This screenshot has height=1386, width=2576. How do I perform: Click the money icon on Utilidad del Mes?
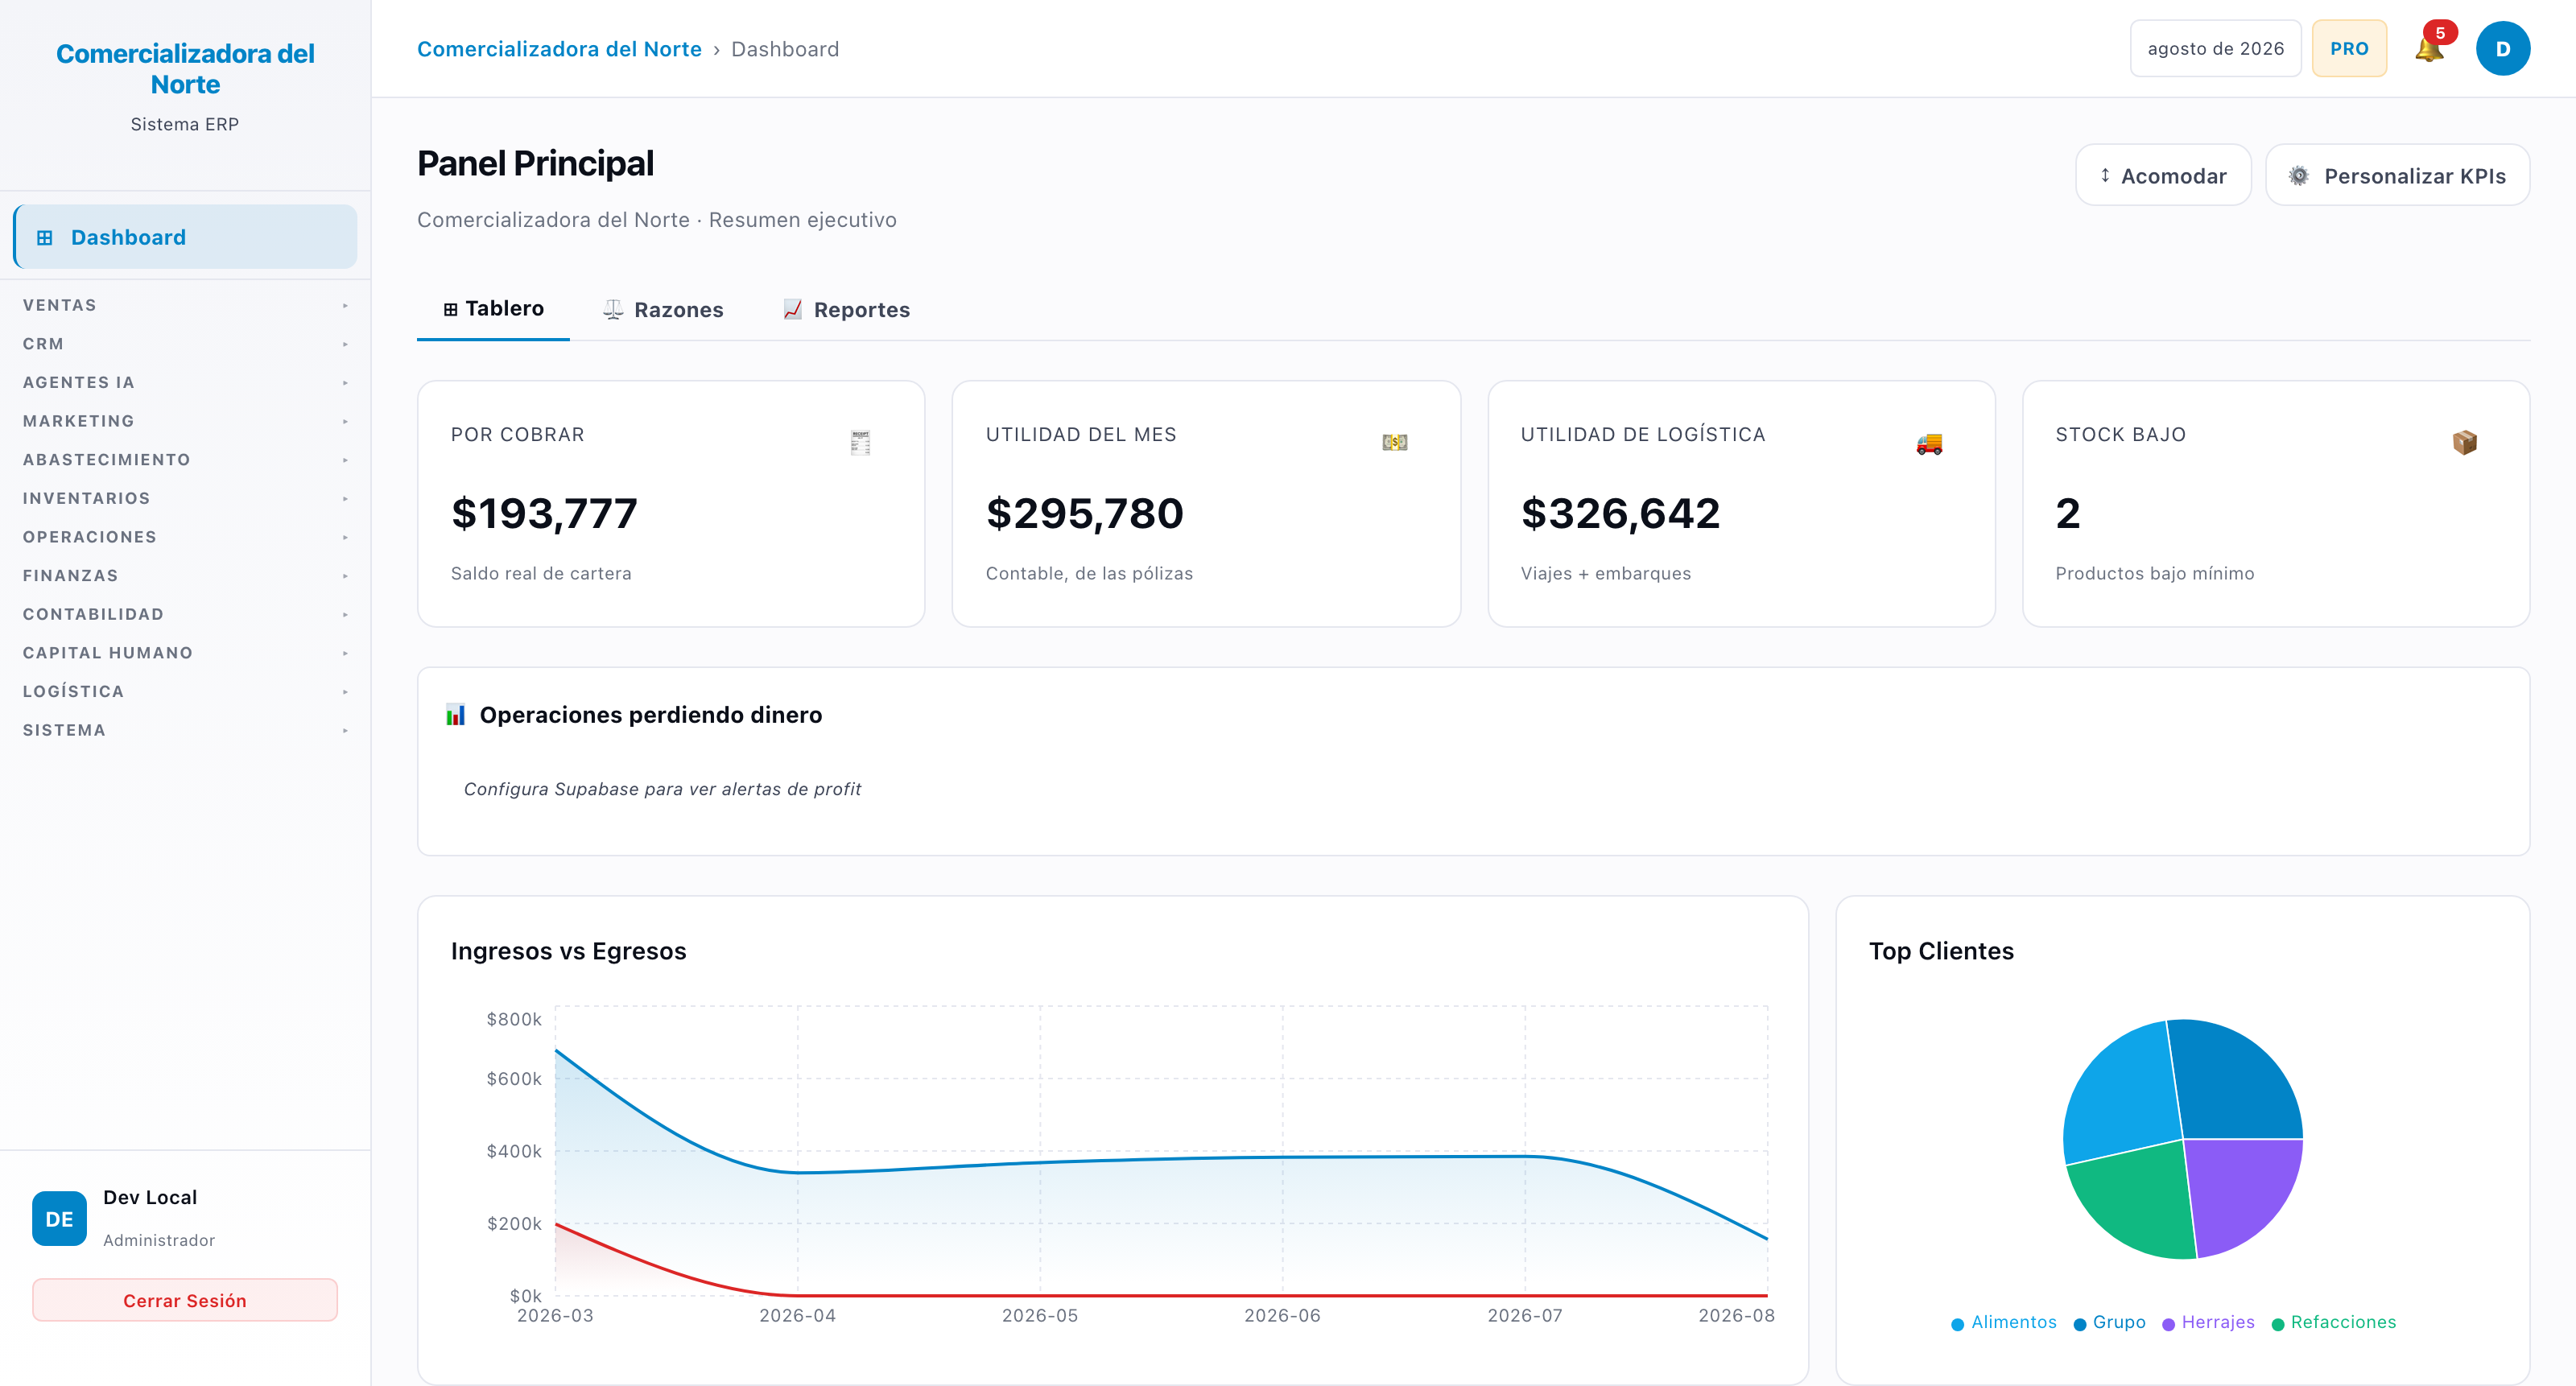[1395, 442]
